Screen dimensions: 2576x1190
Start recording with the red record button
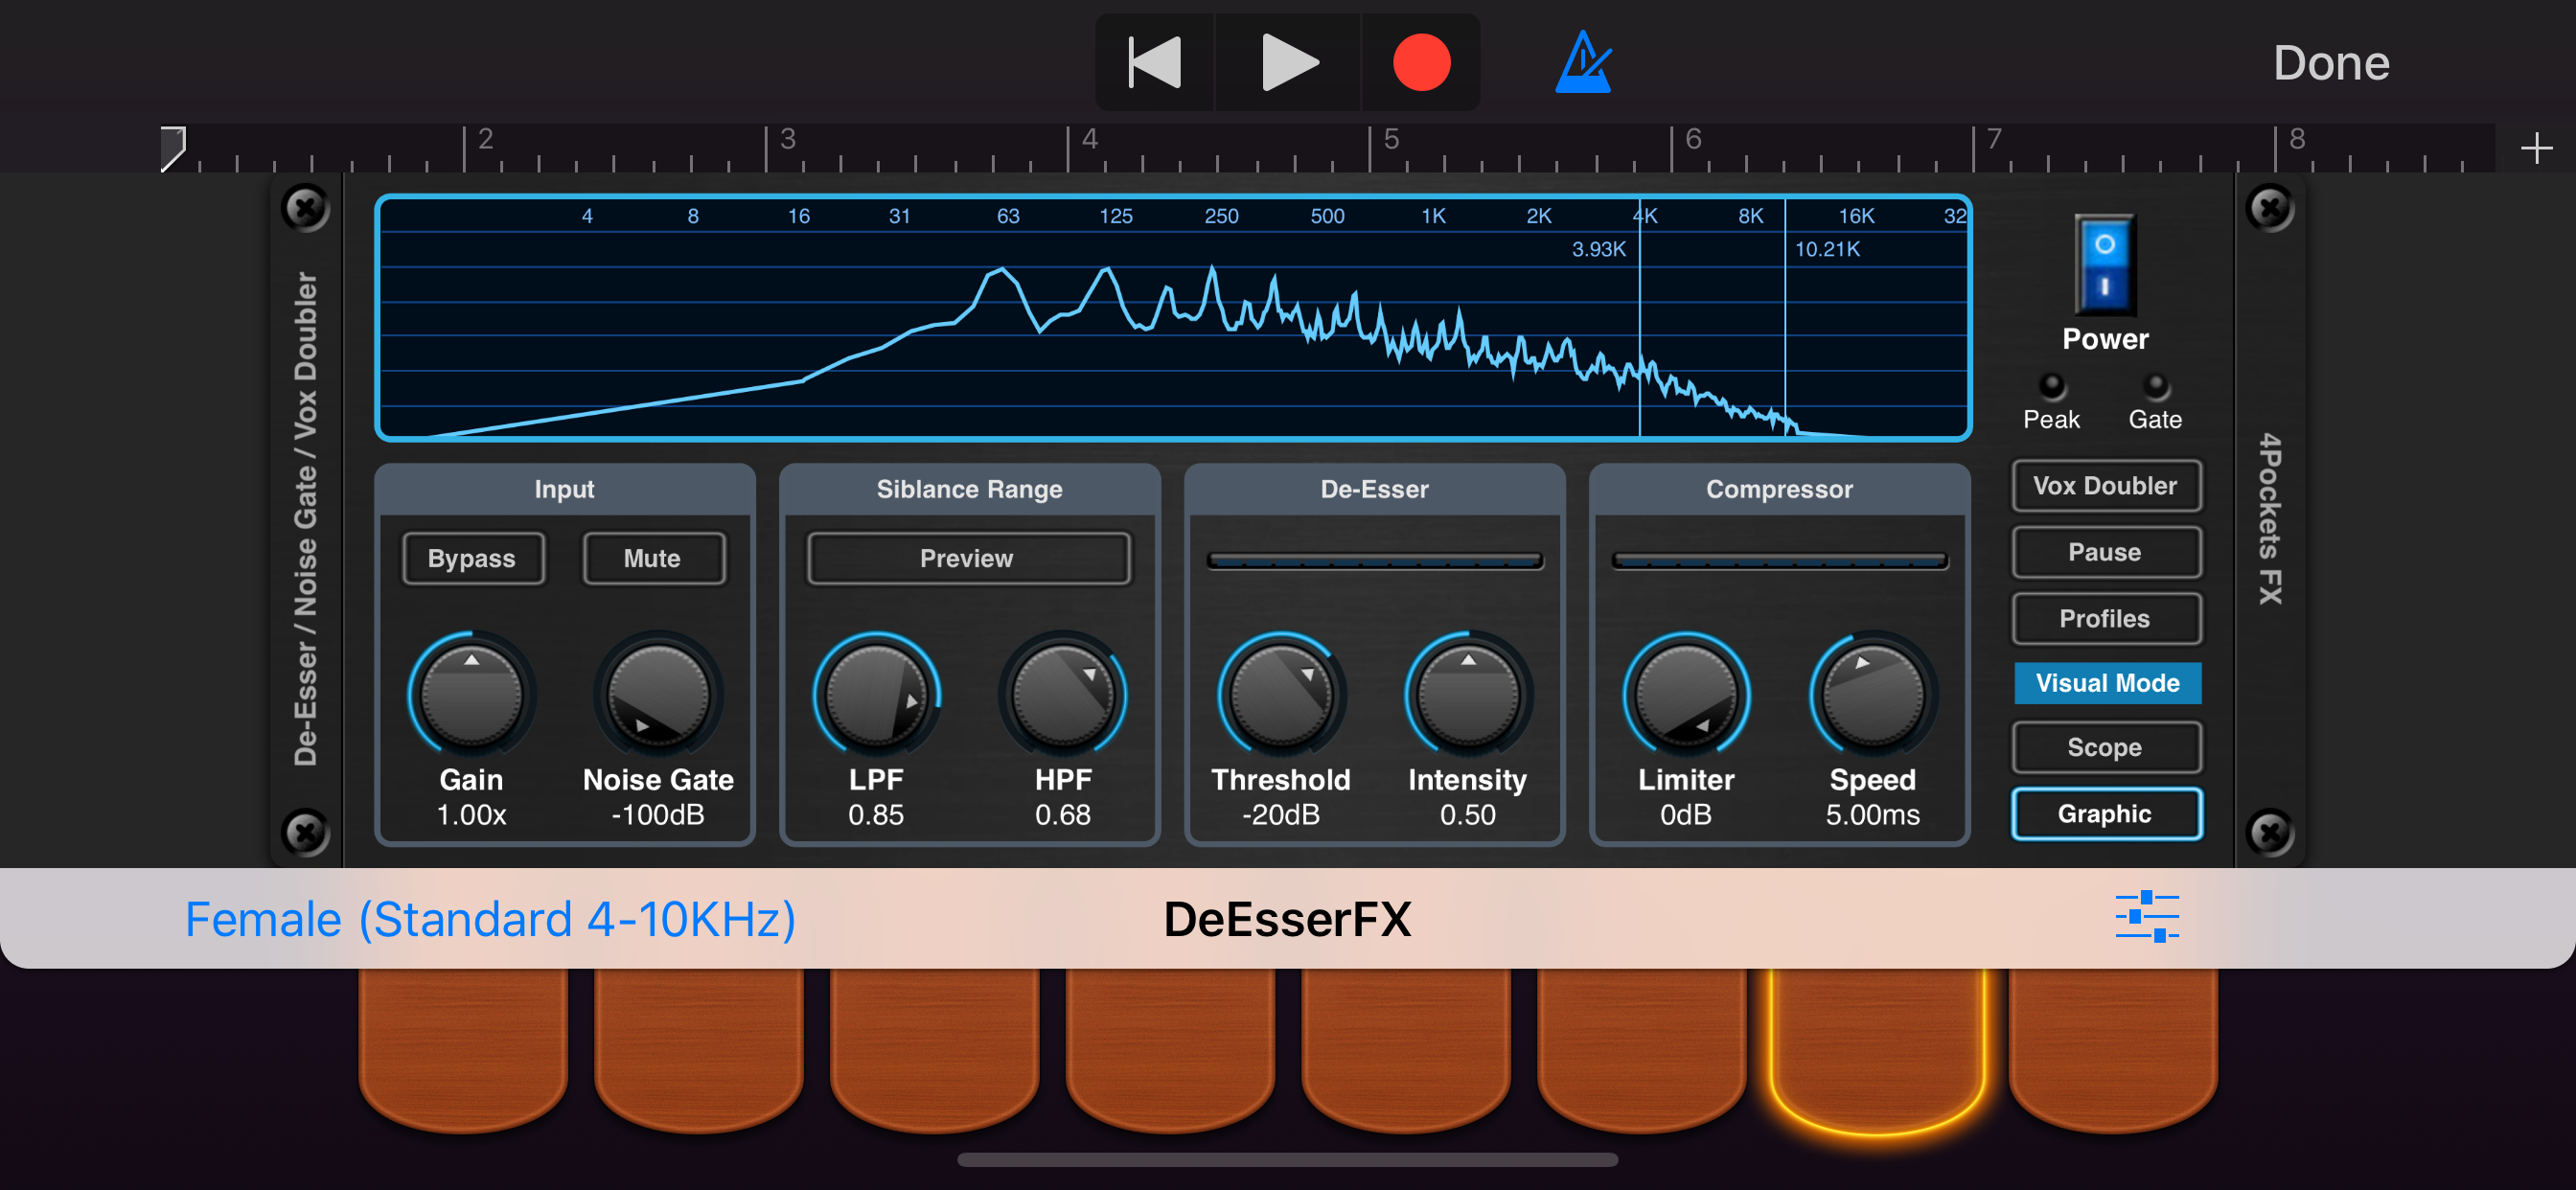pos(1421,62)
